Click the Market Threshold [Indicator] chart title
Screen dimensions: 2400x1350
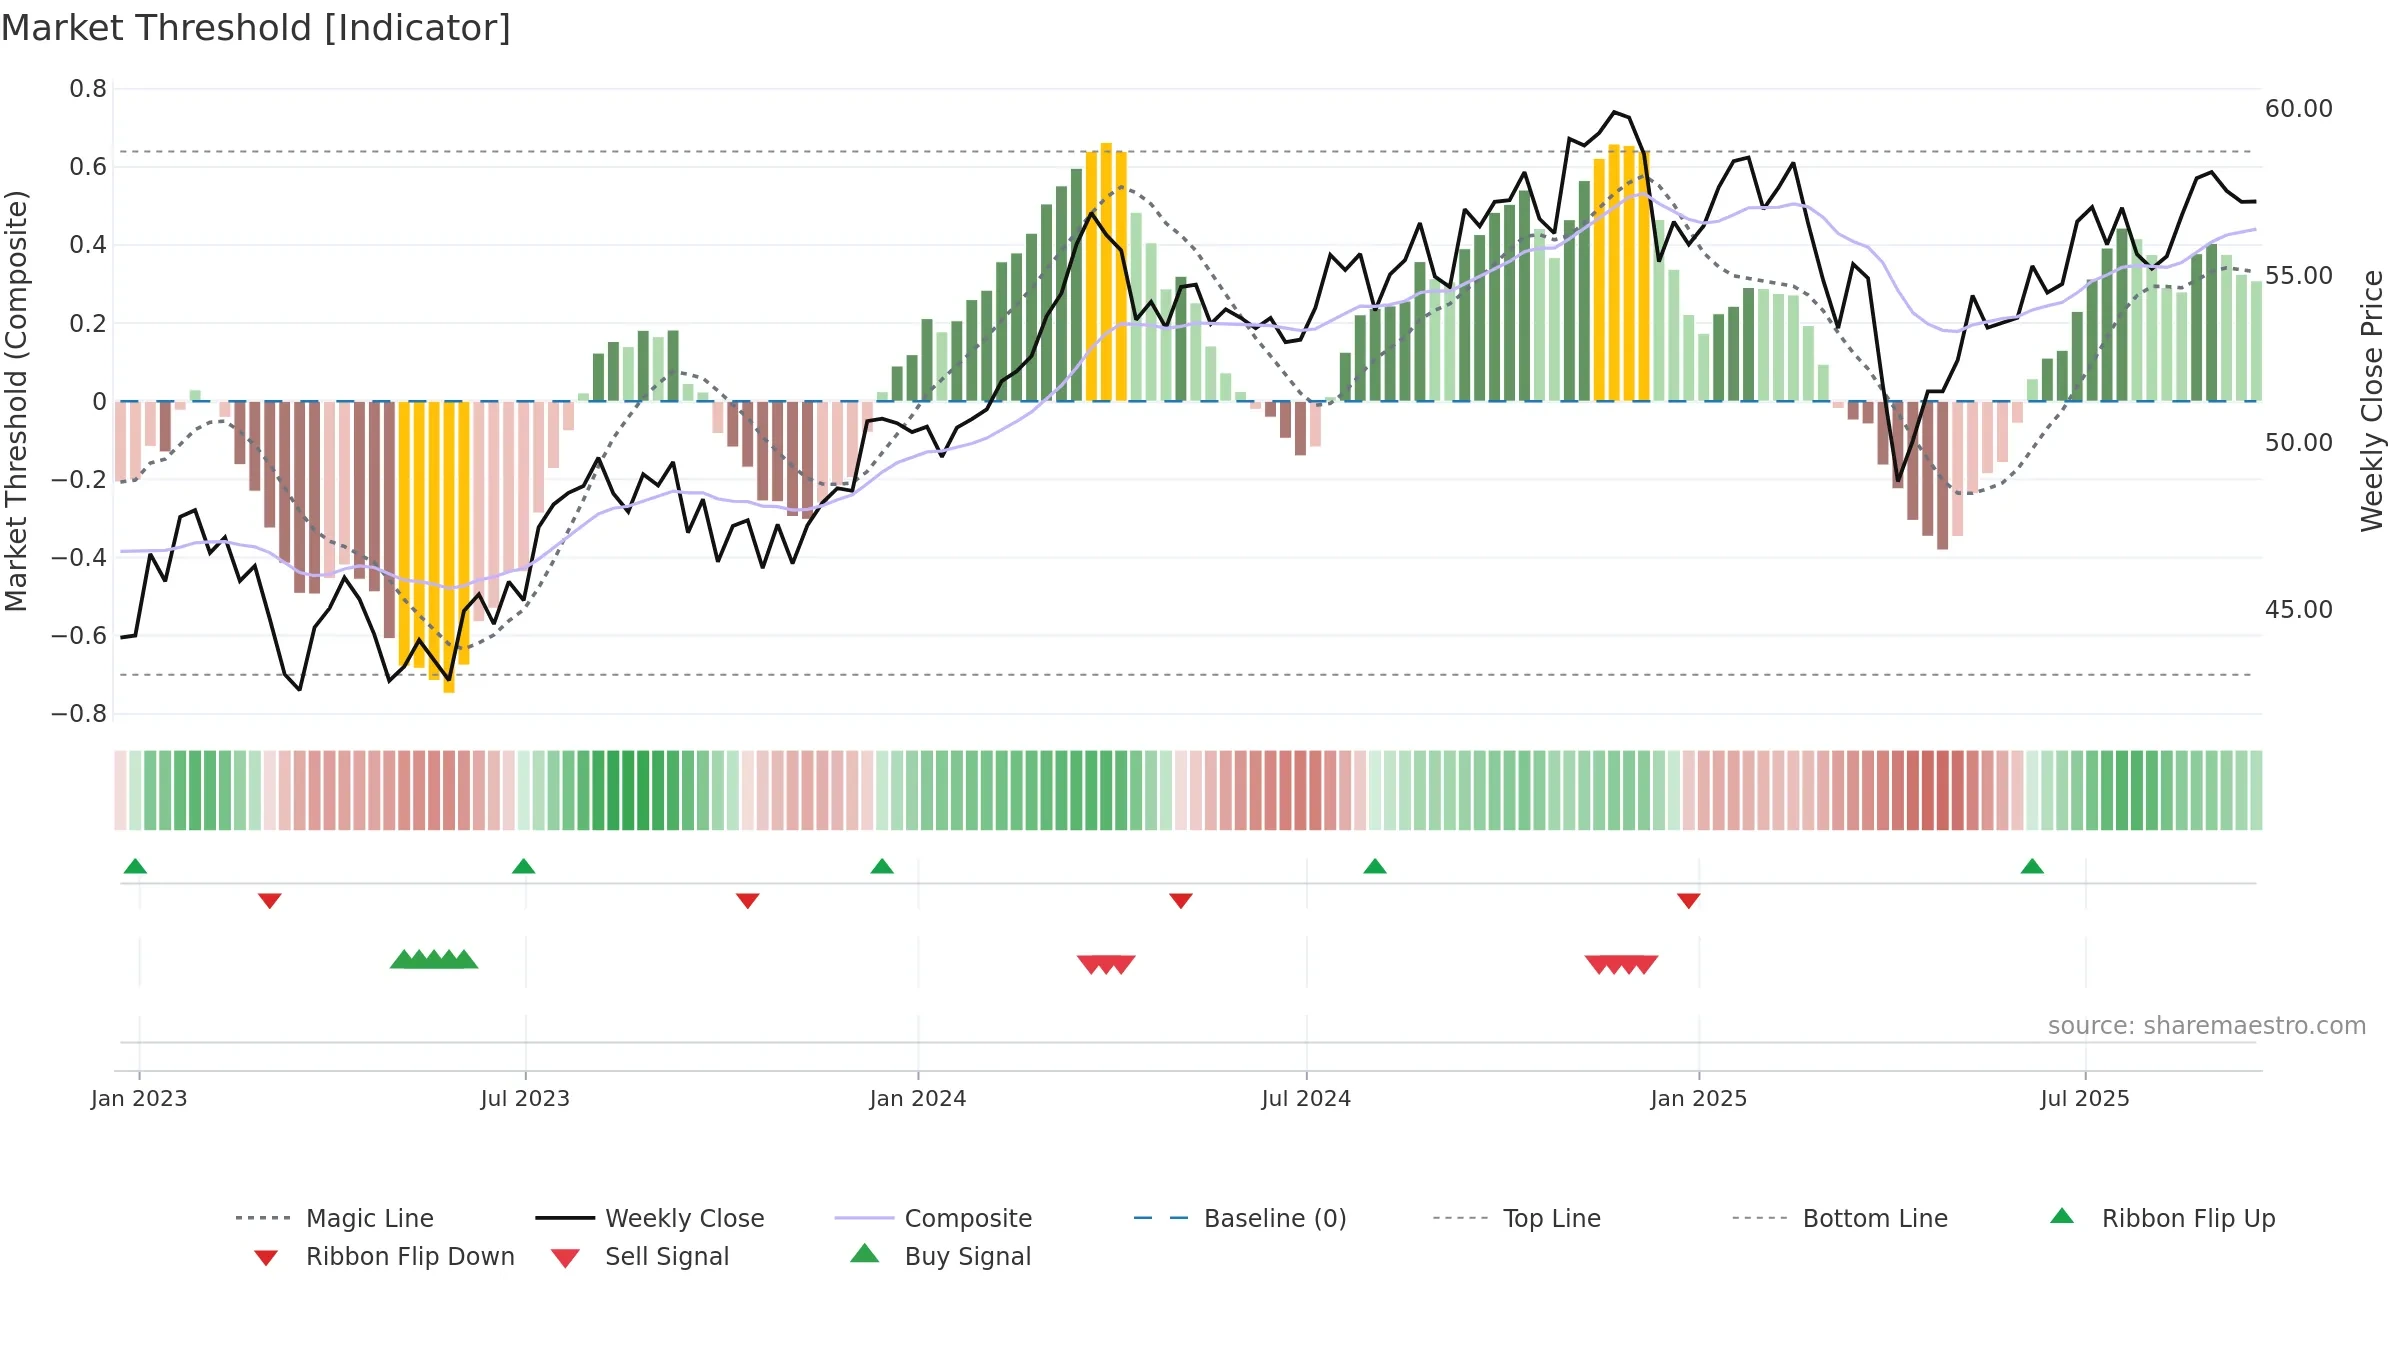pos(256,28)
